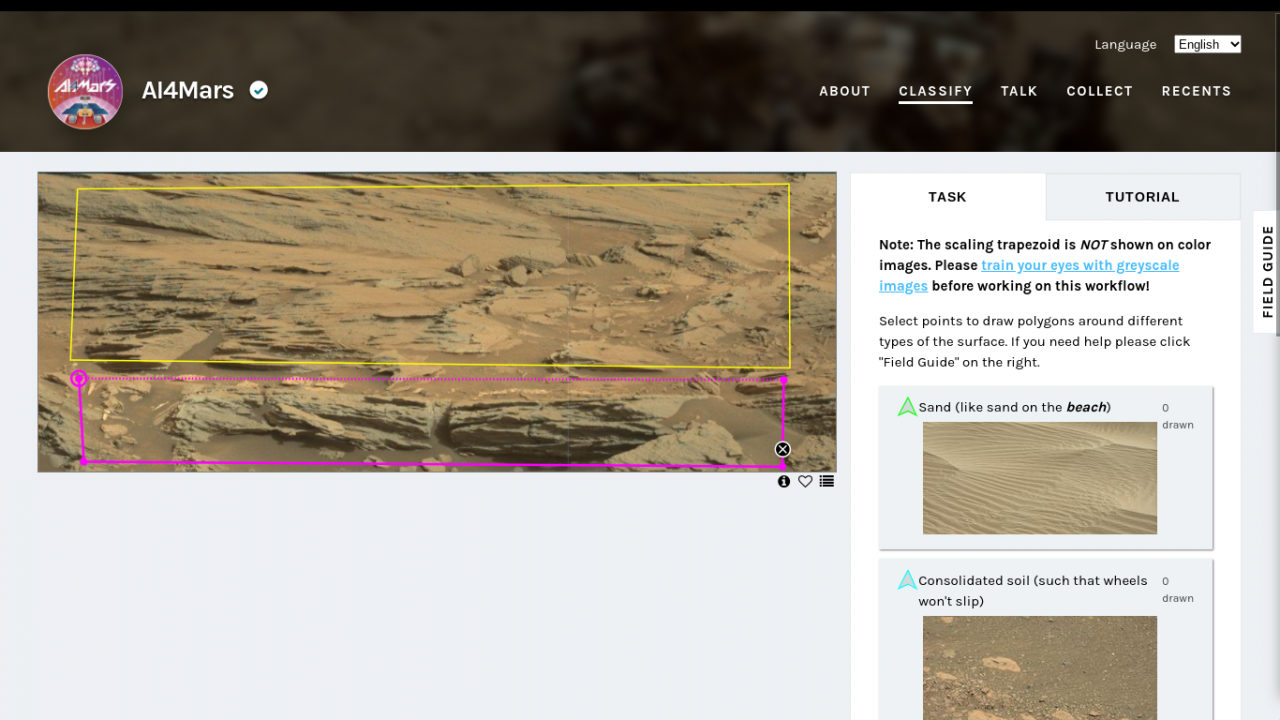This screenshot has width=1280, height=720.
Task: Click the consolidated soil example thumbnail
Action: (1040, 668)
